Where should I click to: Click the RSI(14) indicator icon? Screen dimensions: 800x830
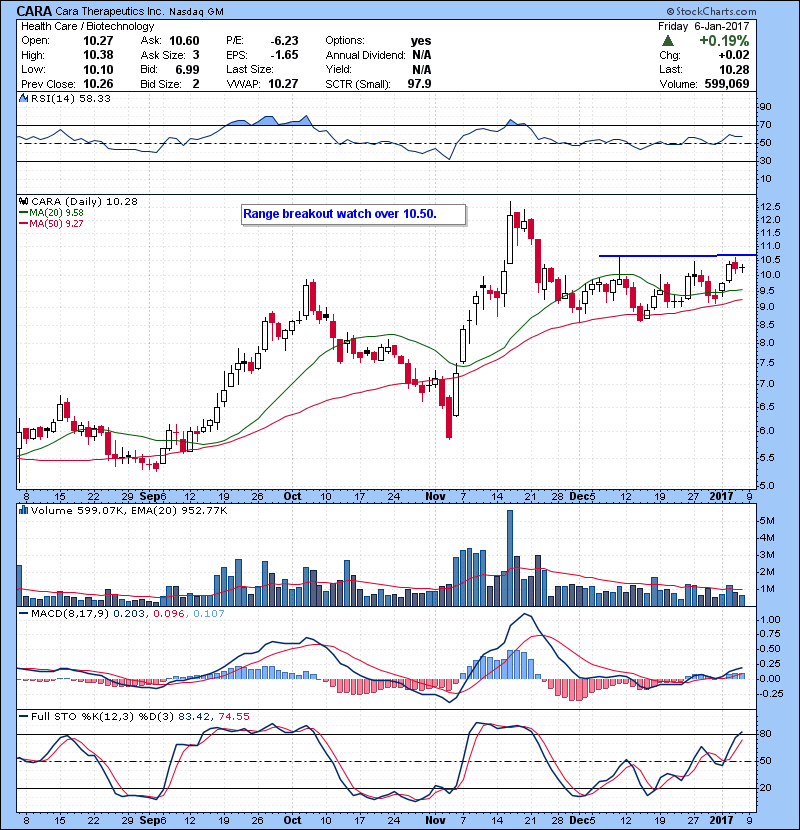pos(23,98)
